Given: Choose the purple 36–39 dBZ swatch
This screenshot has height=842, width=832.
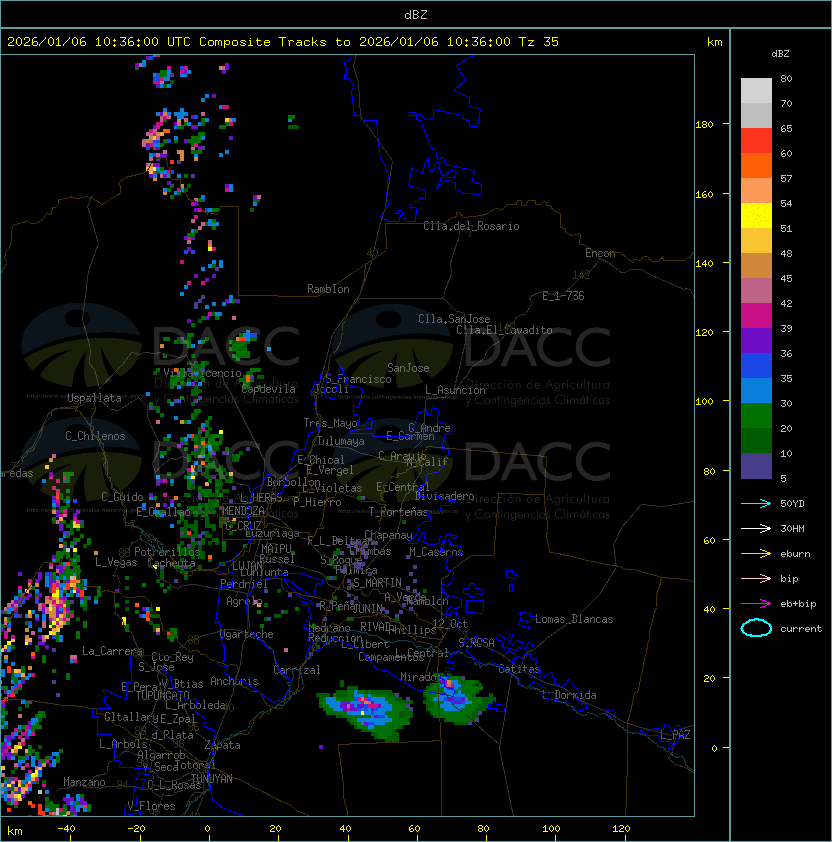Looking at the screenshot, I should pos(756,340).
